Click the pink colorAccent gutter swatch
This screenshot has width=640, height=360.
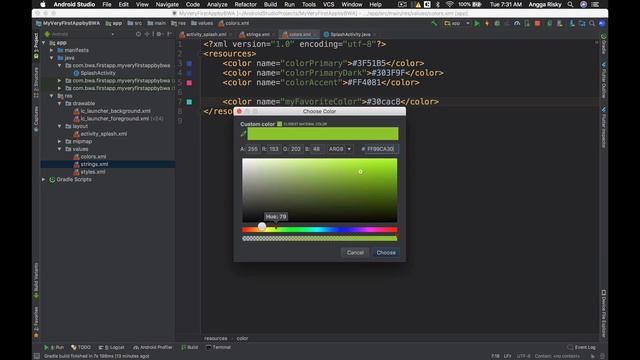tap(189, 83)
